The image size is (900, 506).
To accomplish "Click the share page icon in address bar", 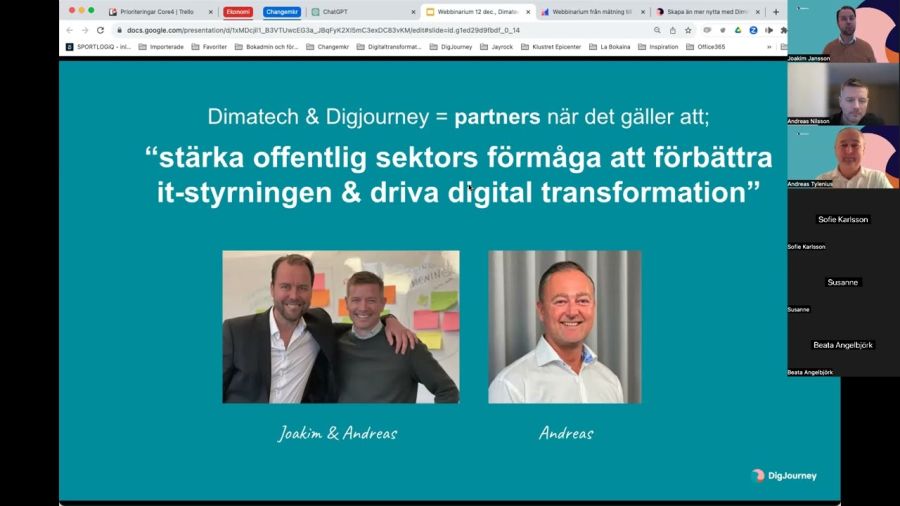I will pyautogui.click(x=673, y=30).
